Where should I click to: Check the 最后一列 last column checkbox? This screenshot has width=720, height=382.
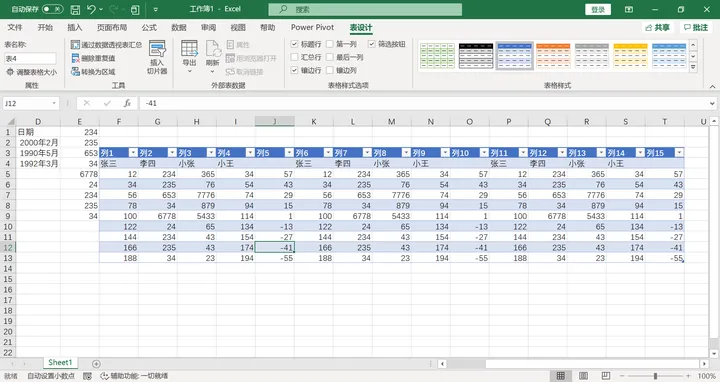pos(330,57)
